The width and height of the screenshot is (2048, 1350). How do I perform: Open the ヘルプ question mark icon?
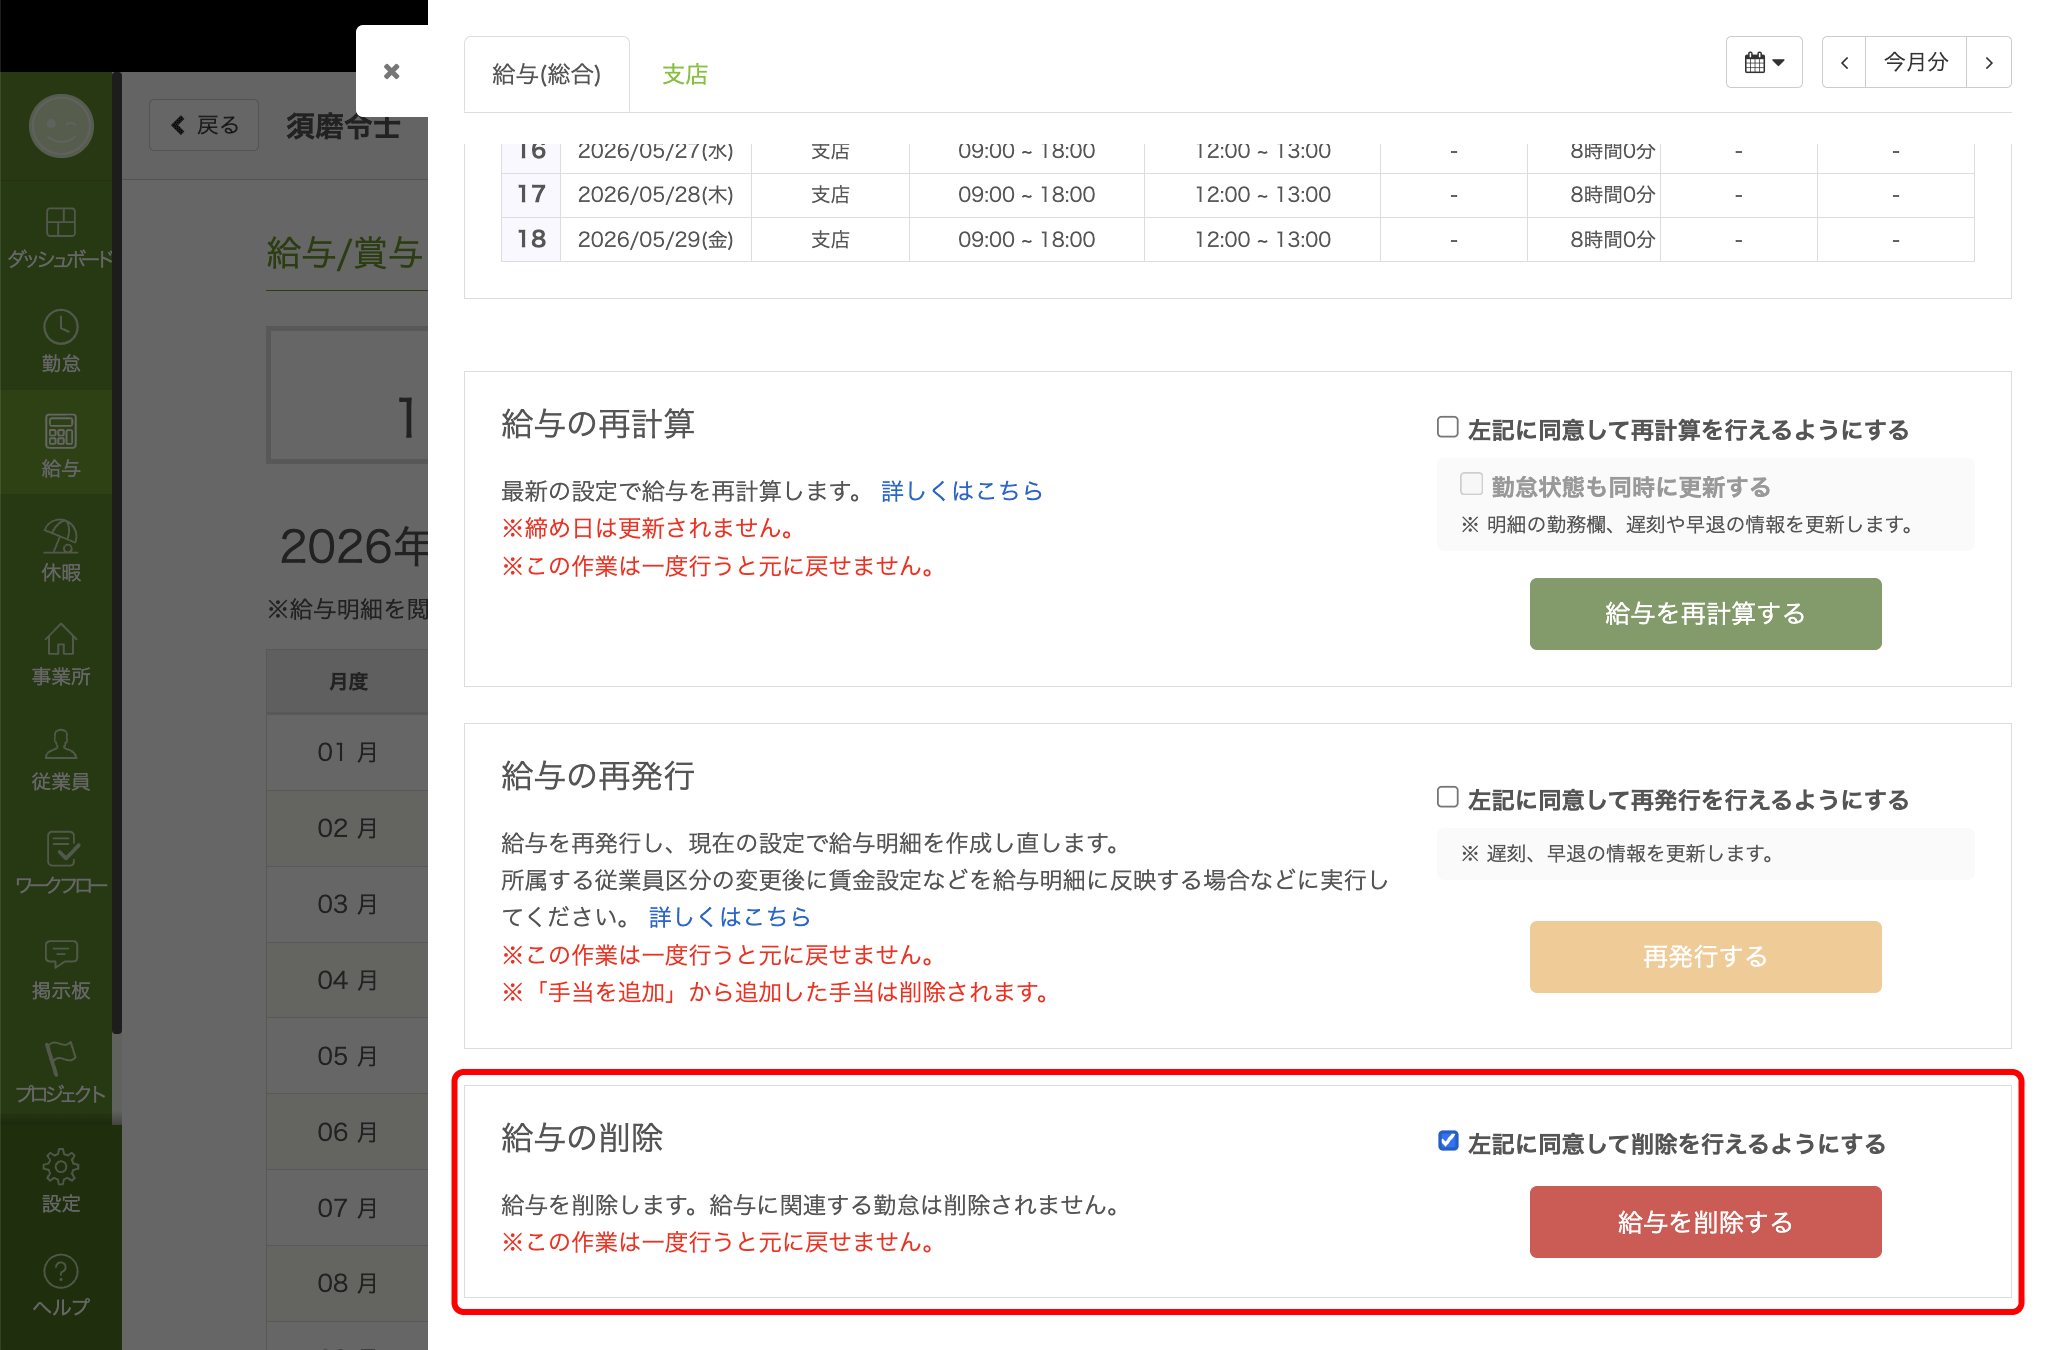tap(61, 1286)
